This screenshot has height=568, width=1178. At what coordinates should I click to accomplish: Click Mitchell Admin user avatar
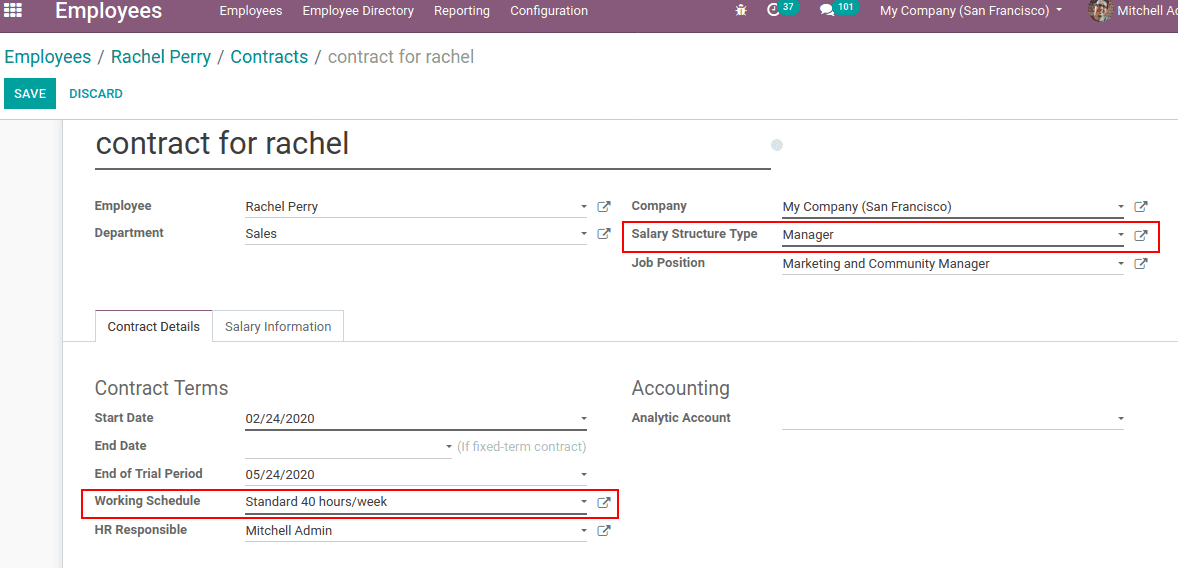1100,11
